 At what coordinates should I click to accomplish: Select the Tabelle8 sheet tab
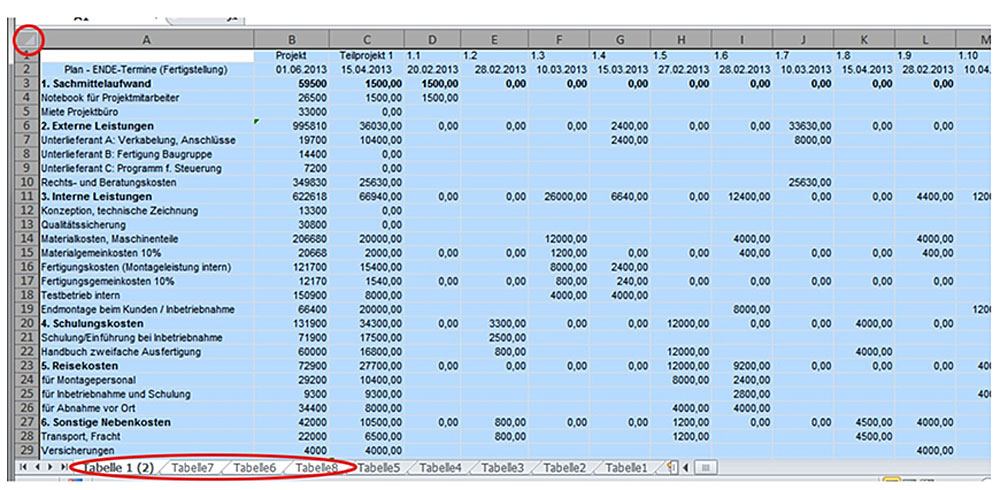coord(316,467)
